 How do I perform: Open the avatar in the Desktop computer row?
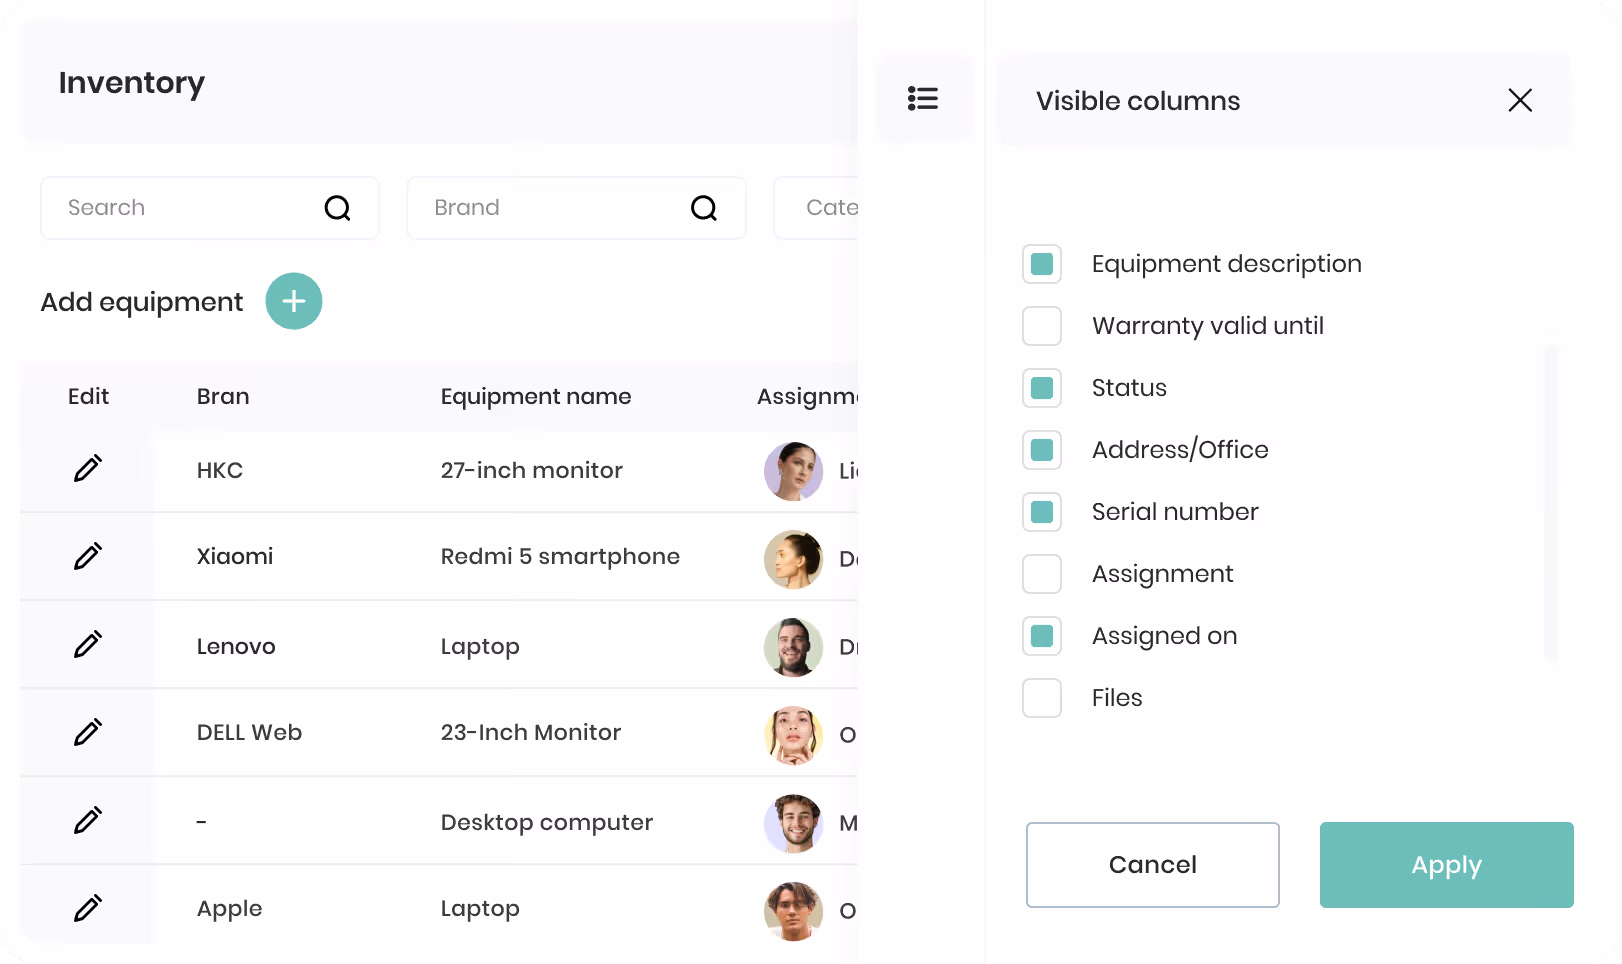tap(793, 823)
